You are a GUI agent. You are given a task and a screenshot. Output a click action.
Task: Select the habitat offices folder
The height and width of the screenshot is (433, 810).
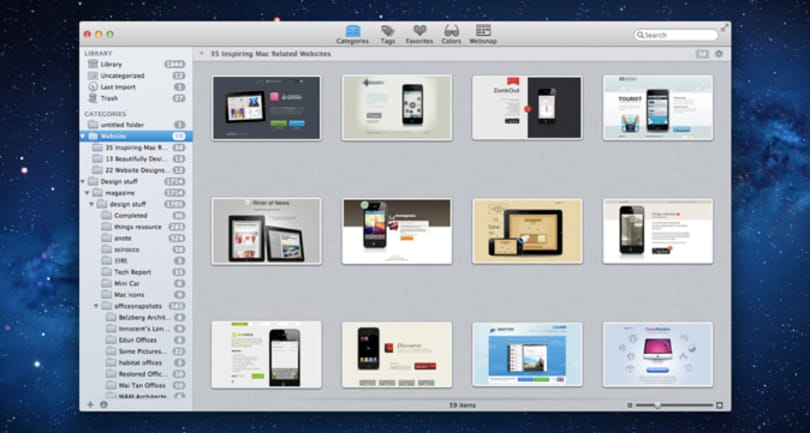click(x=136, y=363)
